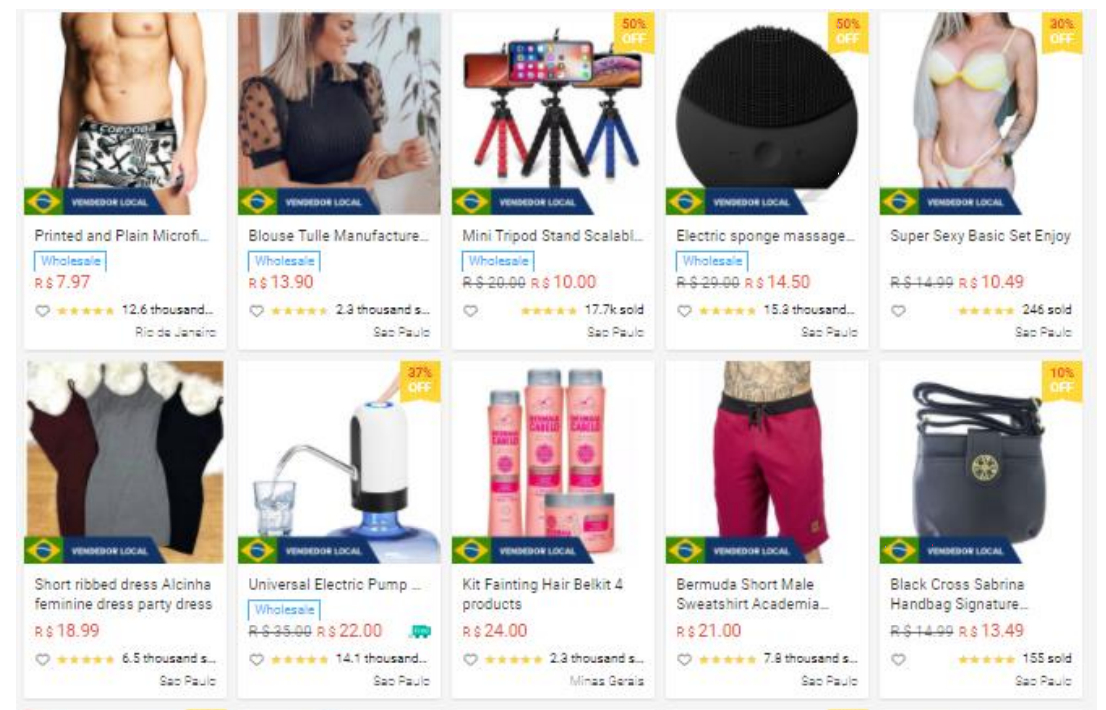This screenshot has height=710, width=1106.
Task: Heart the Super Sexy Basic Set listing
Action: tap(898, 310)
